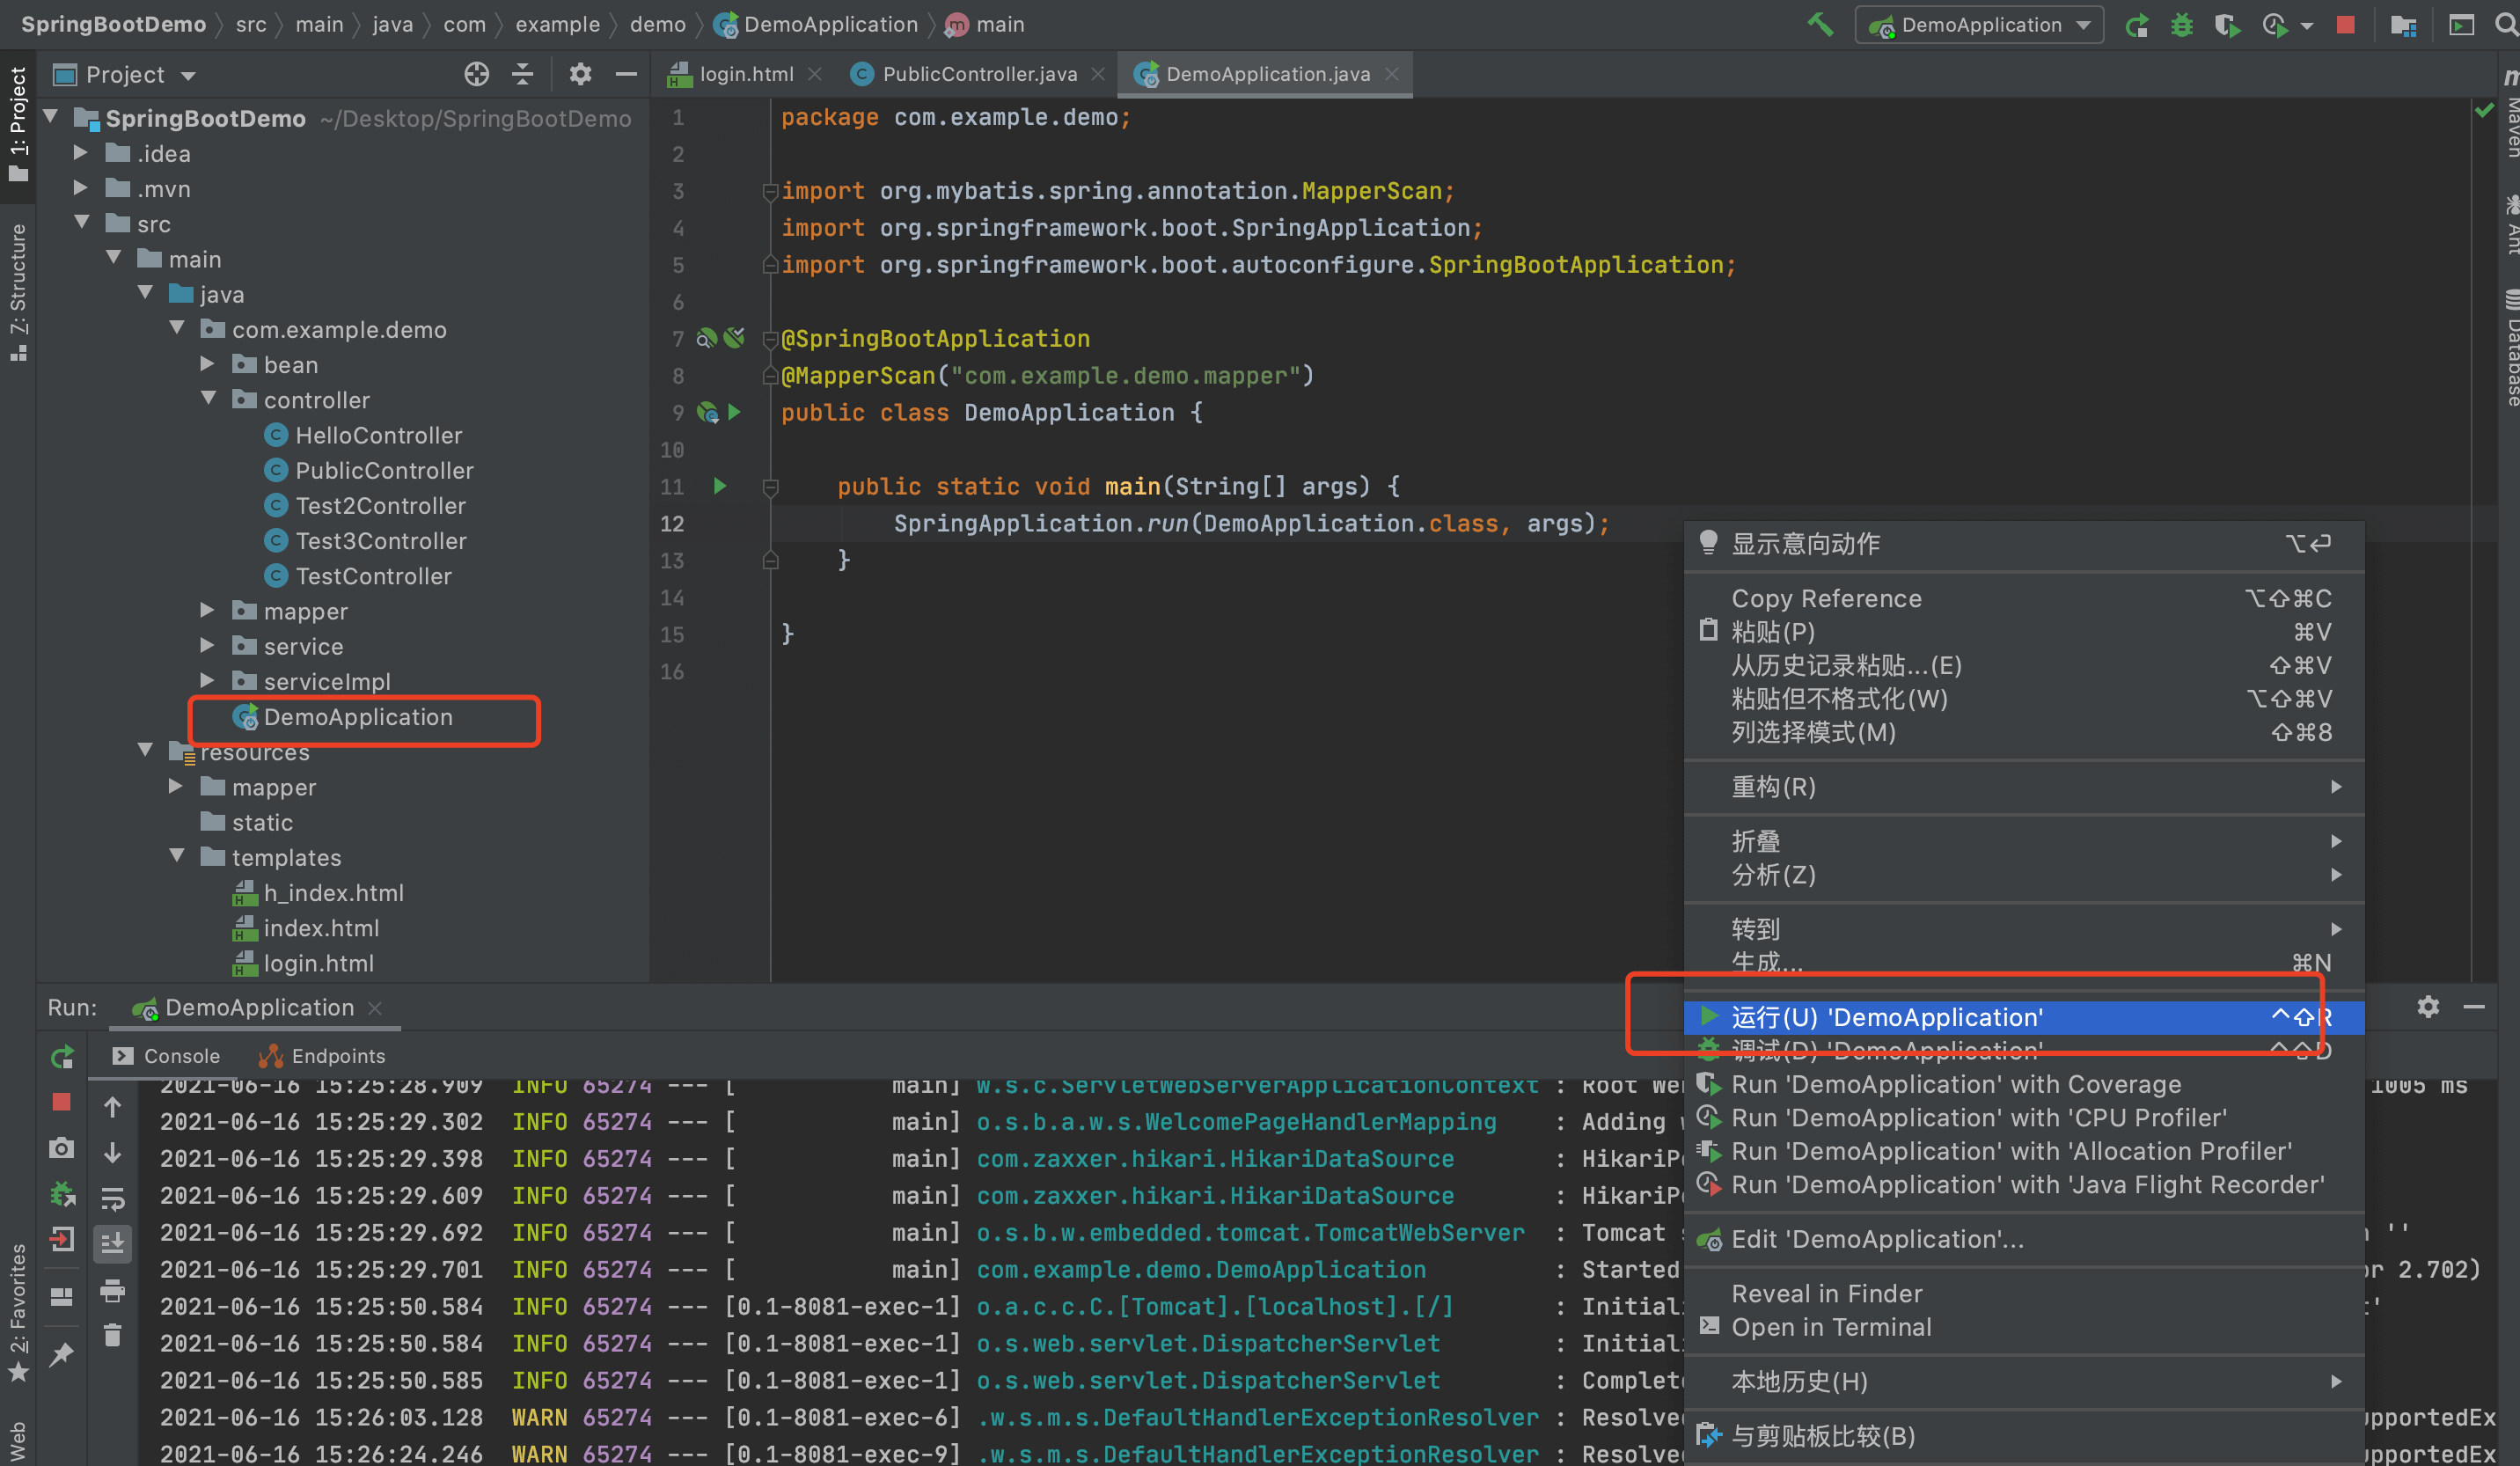
Task: Click the run gutter arrow on line 9
Action: tap(735, 412)
